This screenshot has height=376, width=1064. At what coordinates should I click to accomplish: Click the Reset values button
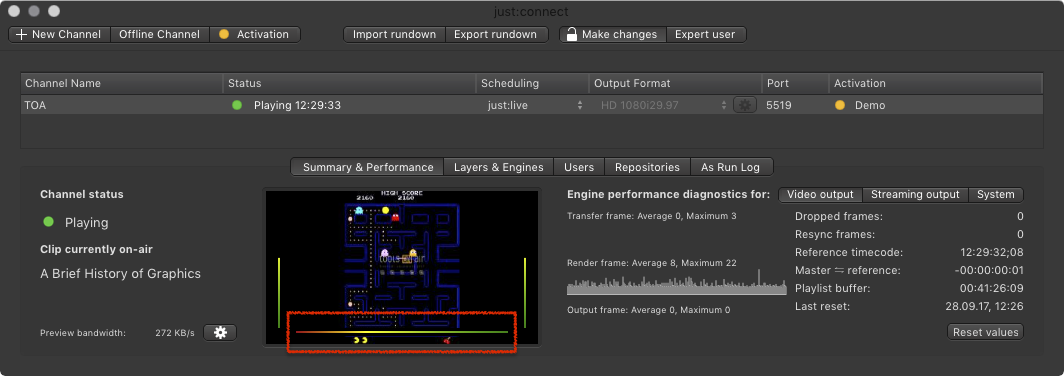pyautogui.click(x=985, y=333)
